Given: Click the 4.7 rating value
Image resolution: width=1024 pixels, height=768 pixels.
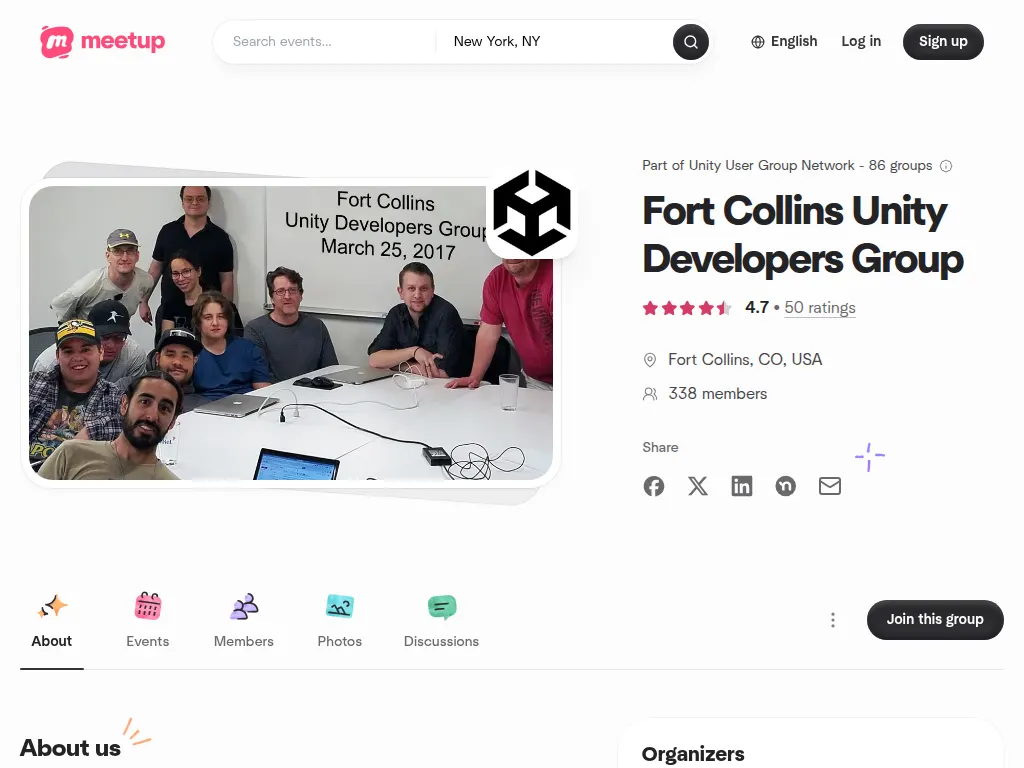Looking at the screenshot, I should coord(757,308).
